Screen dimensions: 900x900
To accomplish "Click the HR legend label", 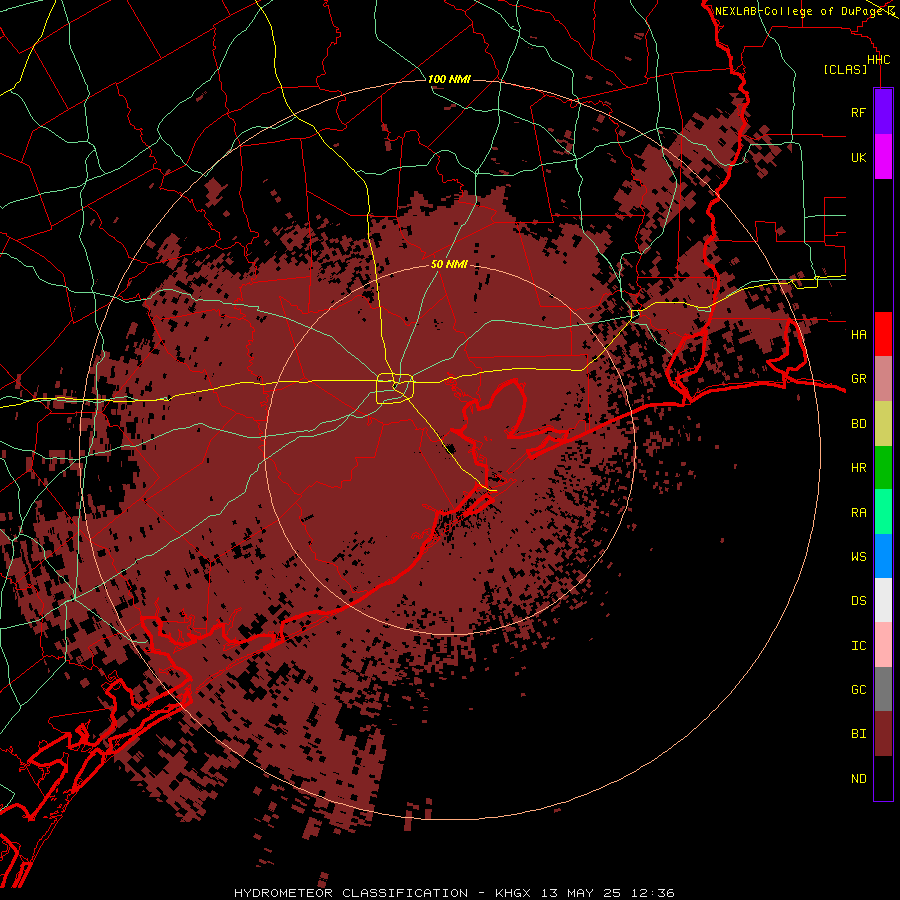I will (x=858, y=468).
